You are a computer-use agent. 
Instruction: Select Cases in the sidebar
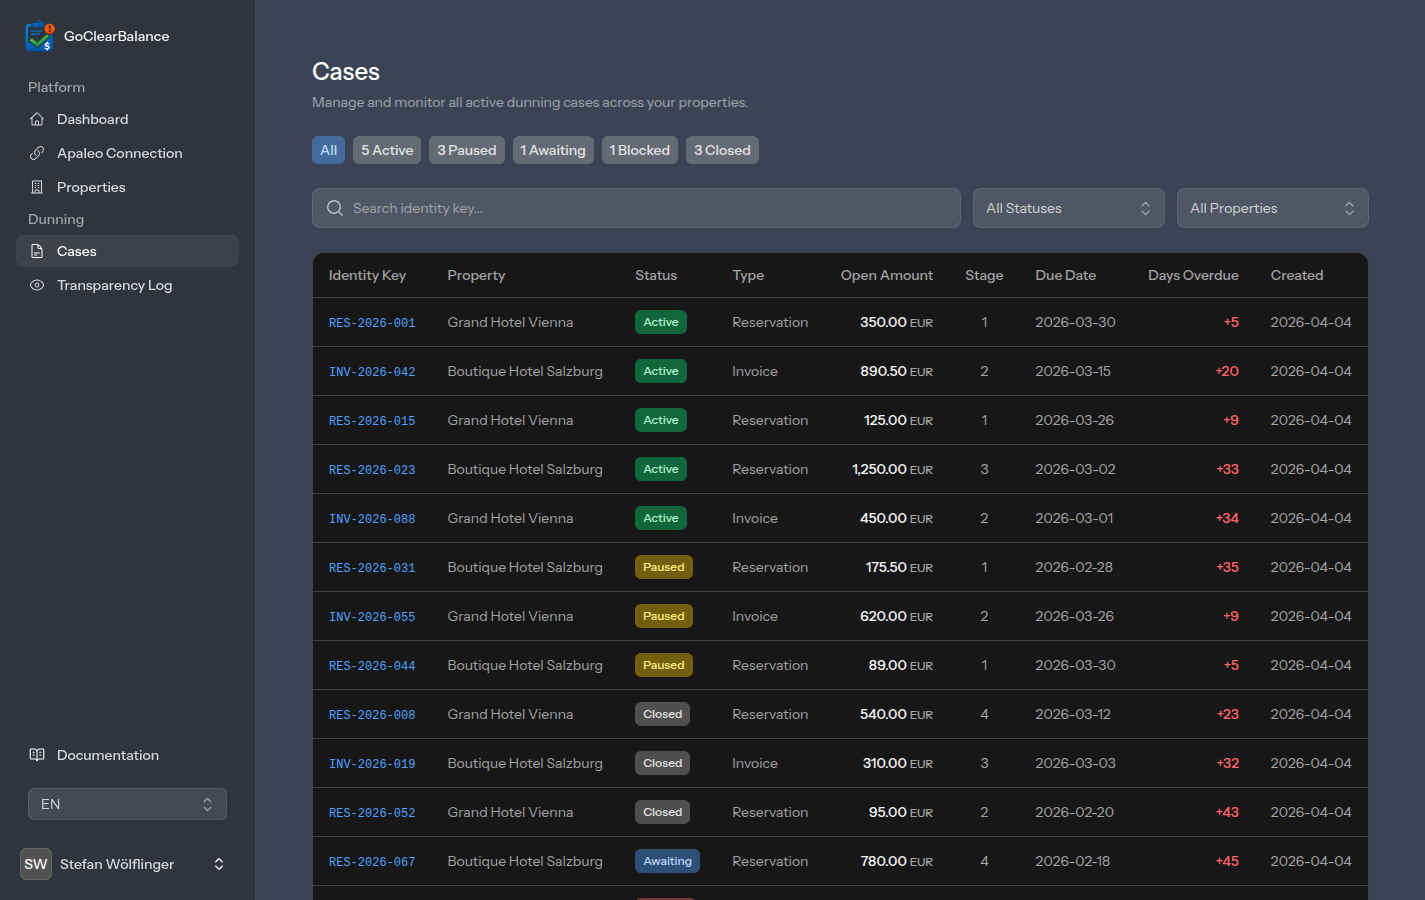[x=127, y=251]
